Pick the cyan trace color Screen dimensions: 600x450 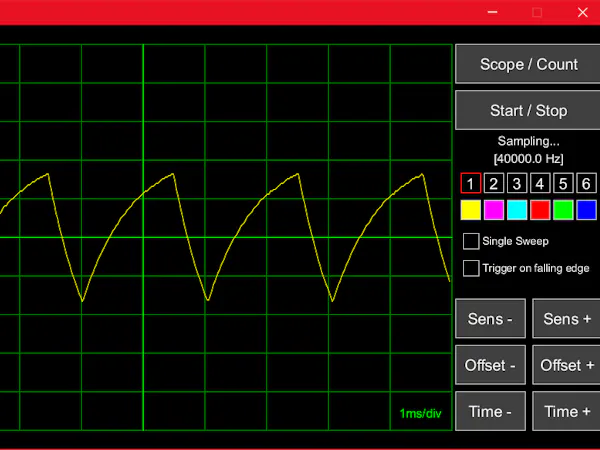click(517, 210)
